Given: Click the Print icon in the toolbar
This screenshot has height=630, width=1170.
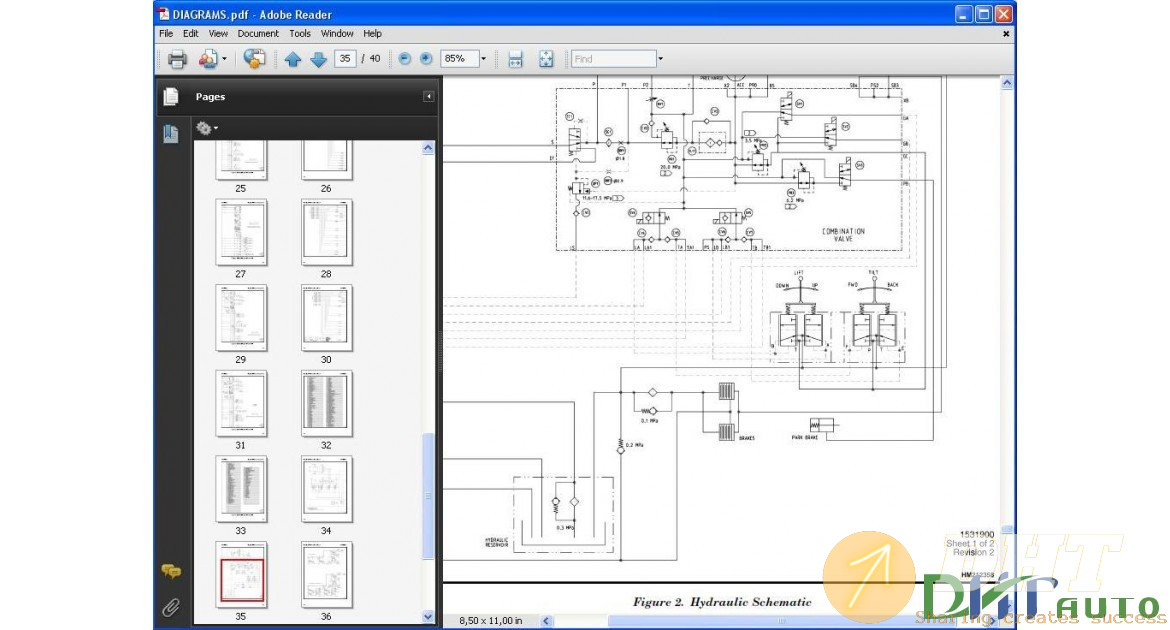Looking at the screenshot, I should pyautogui.click(x=177, y=59).
